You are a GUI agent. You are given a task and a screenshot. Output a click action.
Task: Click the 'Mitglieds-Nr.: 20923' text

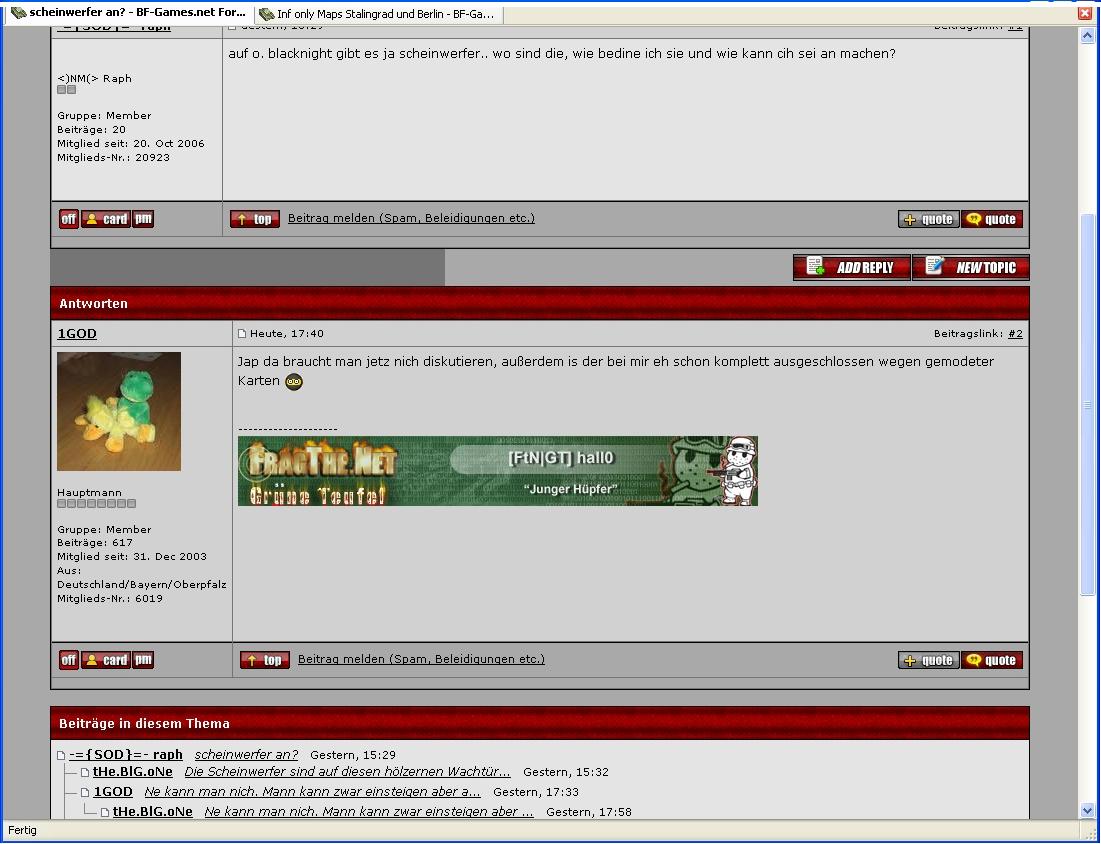pyautogui.click(x=113, y=157)
